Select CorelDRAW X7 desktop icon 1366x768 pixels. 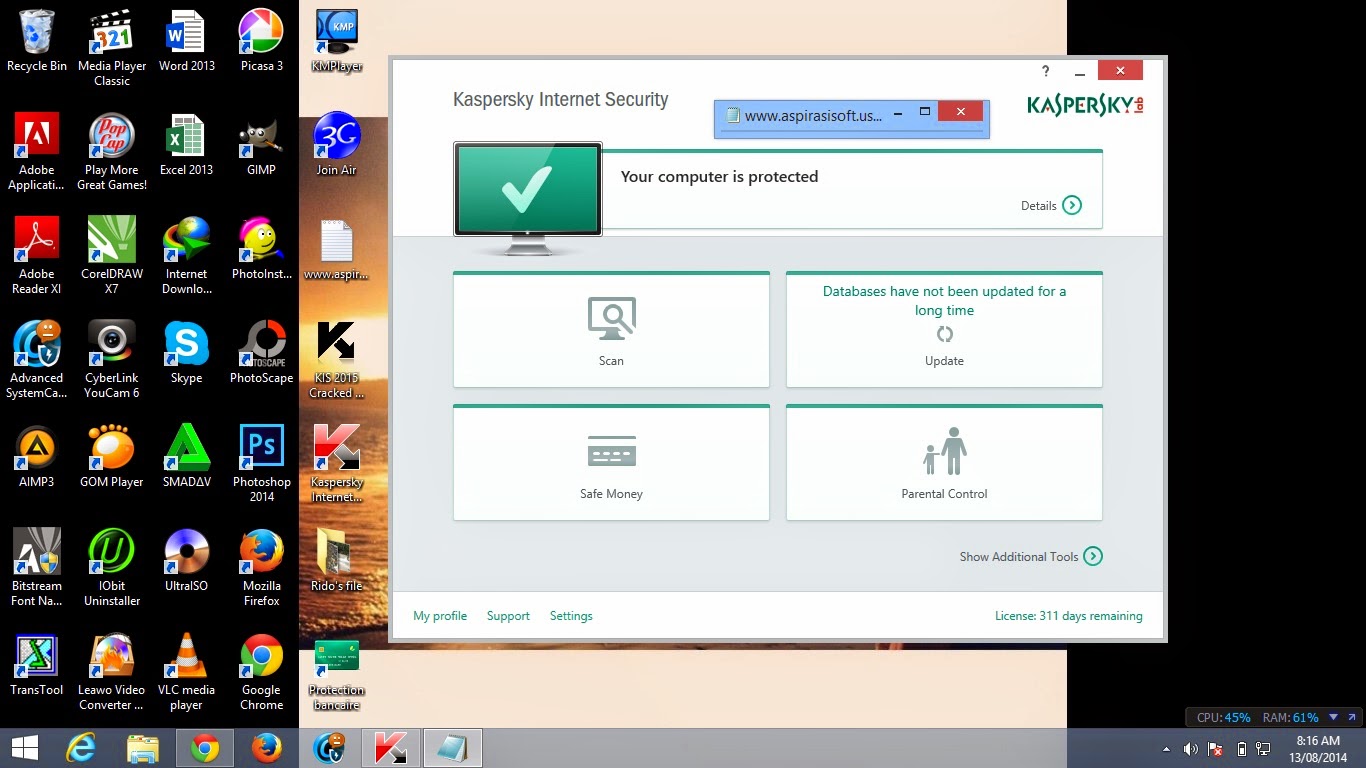(112, 255)
